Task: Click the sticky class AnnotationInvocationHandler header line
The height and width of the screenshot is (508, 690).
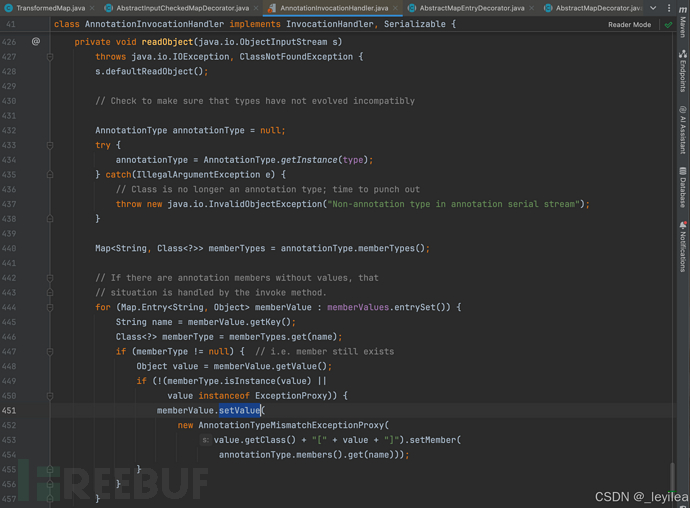Action: pos(254,24)
